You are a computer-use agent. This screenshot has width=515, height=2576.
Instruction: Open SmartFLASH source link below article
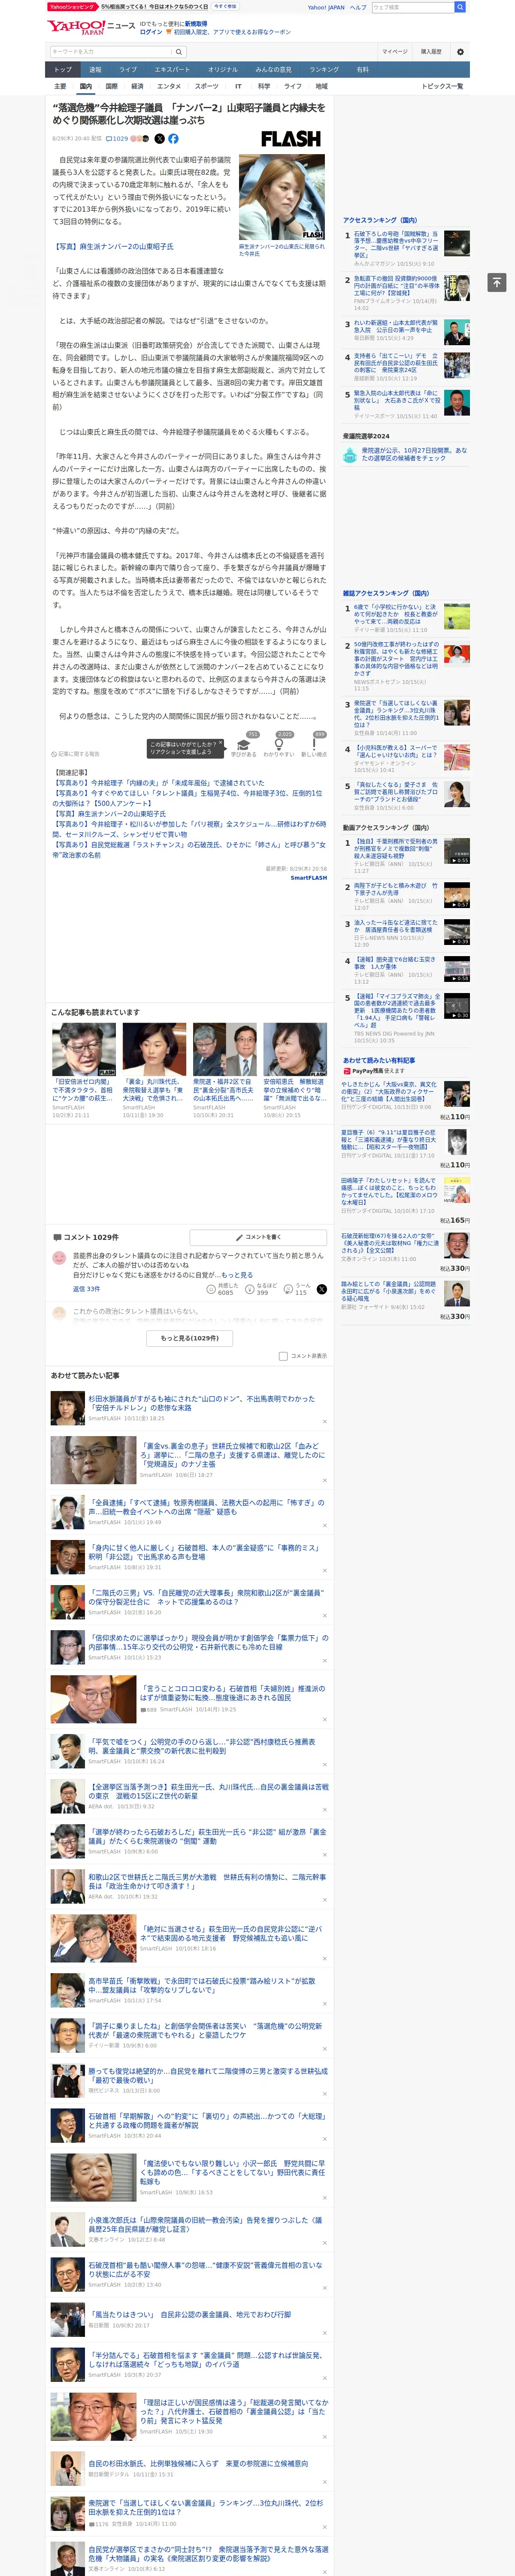coord(308,877)
